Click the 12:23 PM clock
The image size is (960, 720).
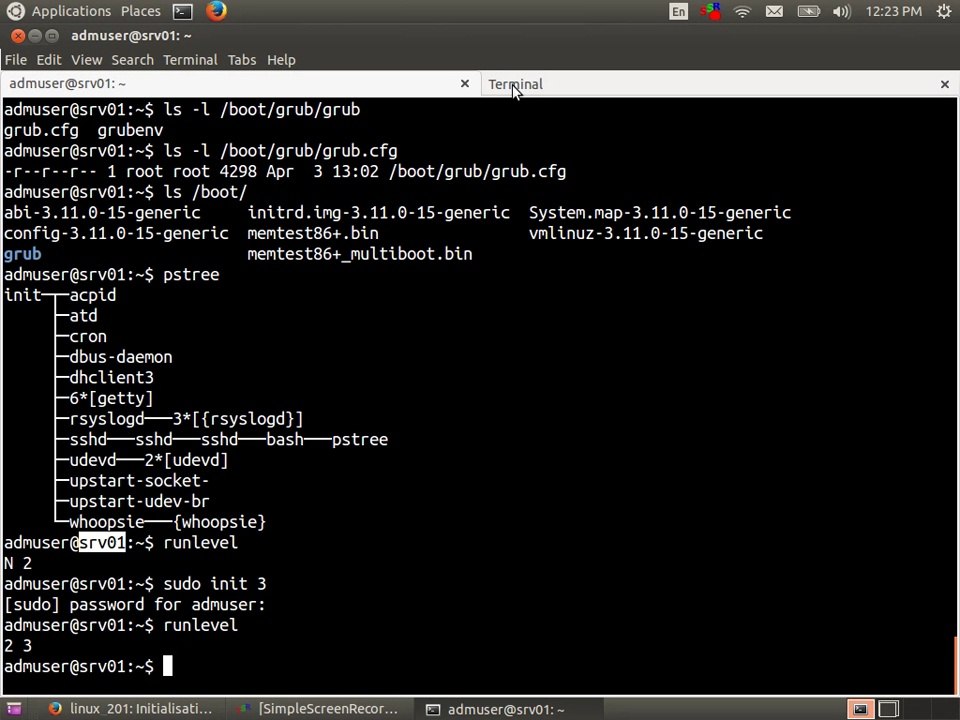[x=893, y=12]
